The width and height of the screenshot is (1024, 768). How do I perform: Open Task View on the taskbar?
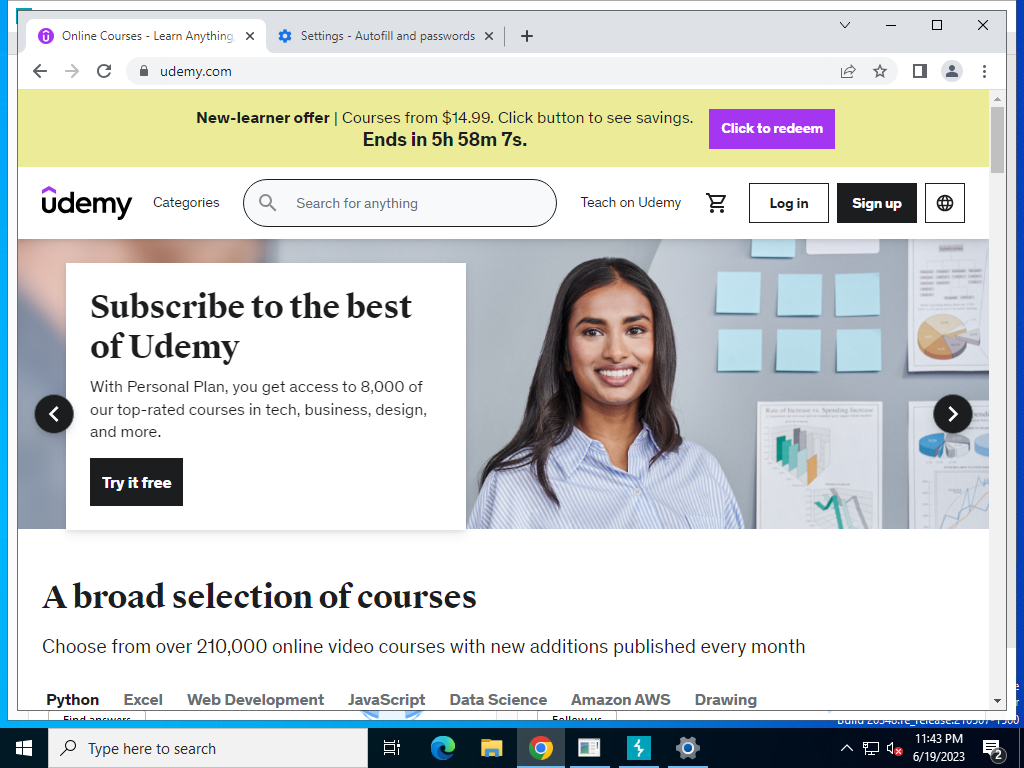pos(392,748)
